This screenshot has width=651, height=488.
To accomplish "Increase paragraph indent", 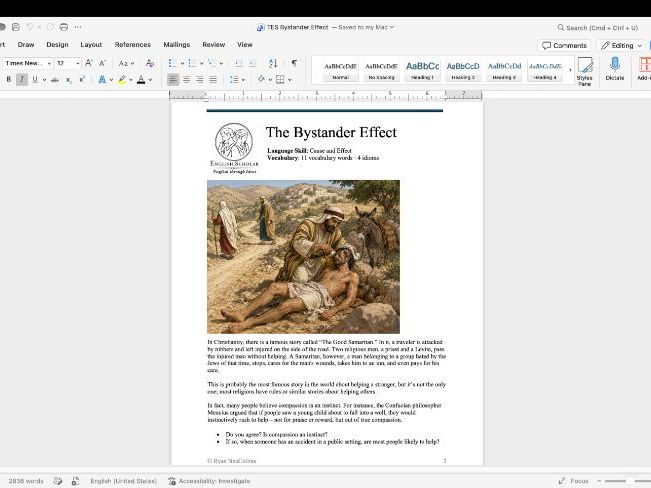I will click(x=252, y=63).
